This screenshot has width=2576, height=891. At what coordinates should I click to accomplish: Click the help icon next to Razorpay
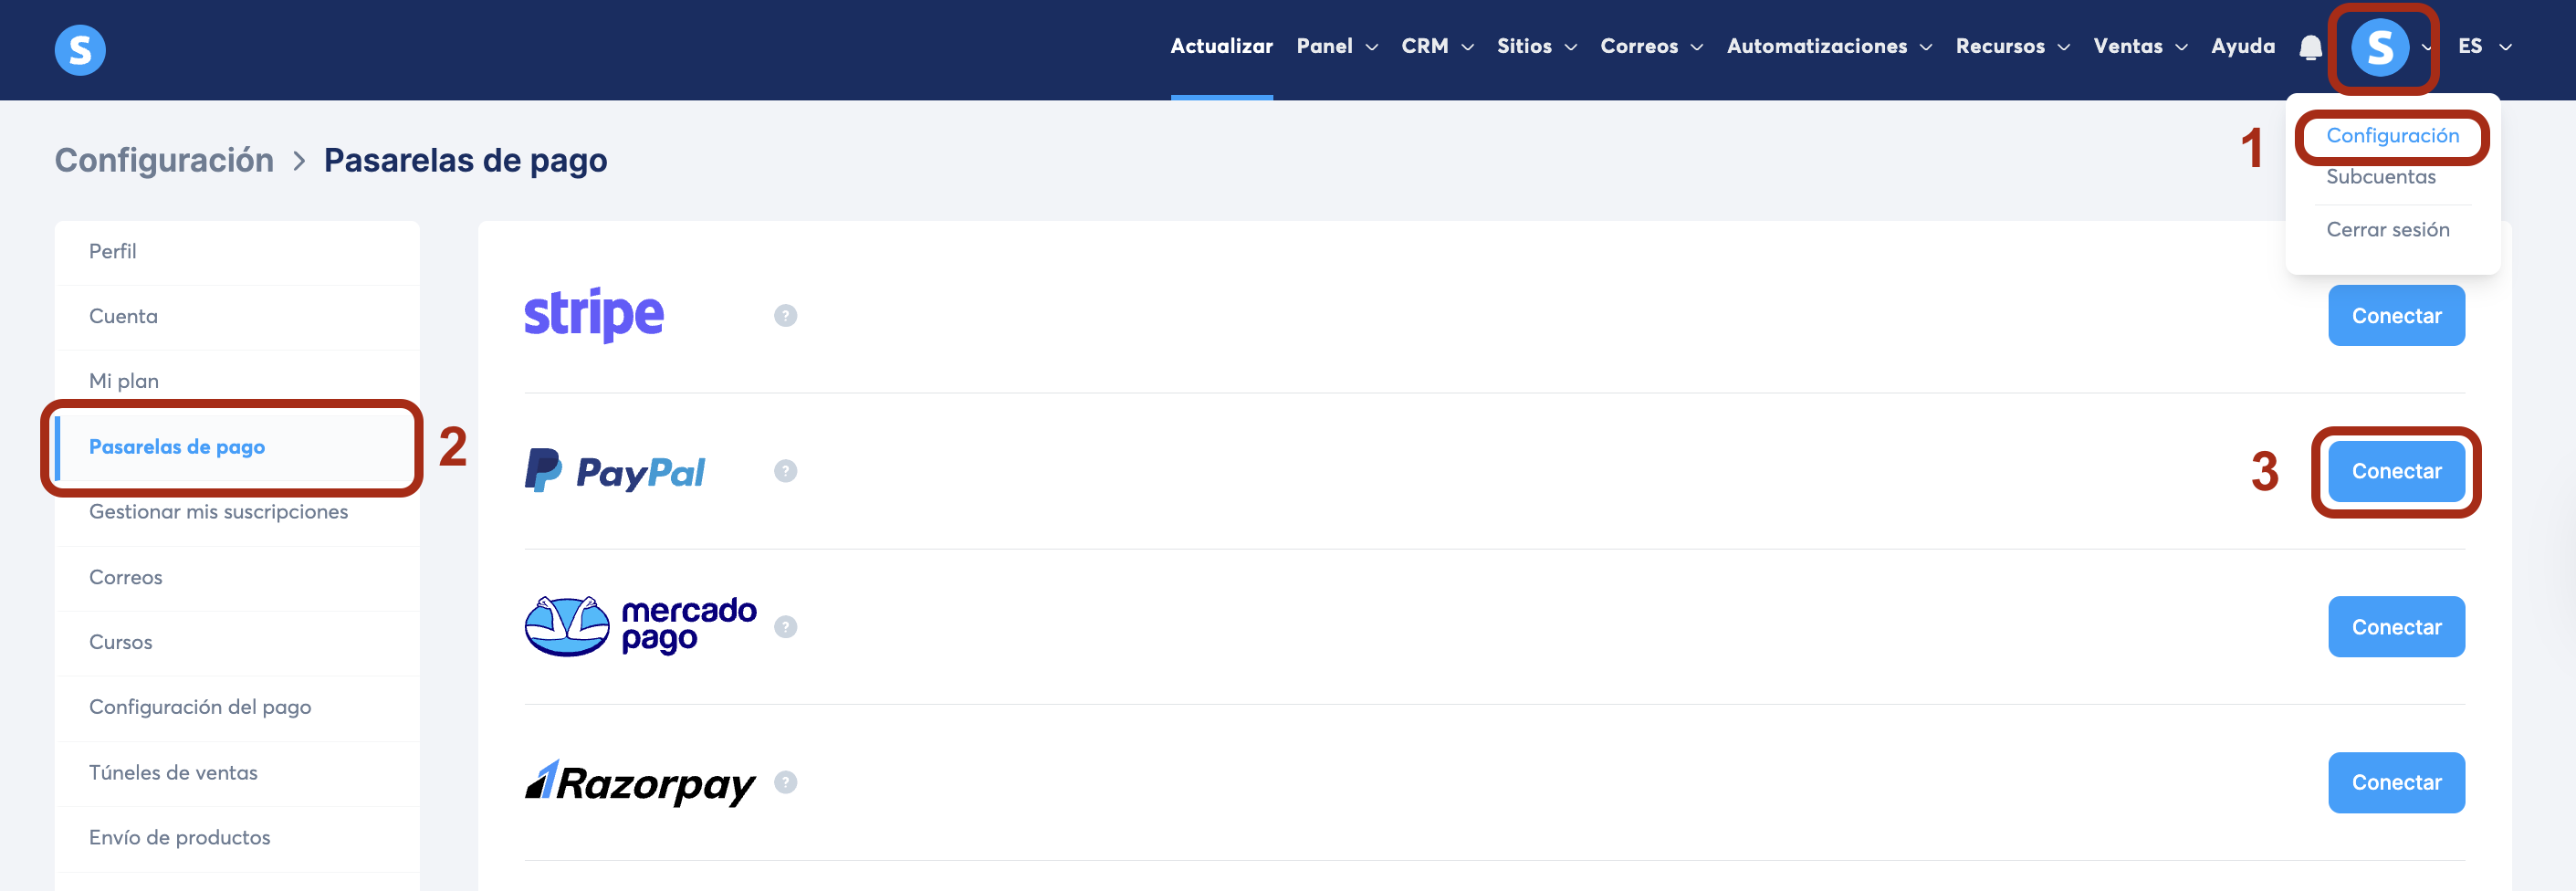tap(786, 782)
